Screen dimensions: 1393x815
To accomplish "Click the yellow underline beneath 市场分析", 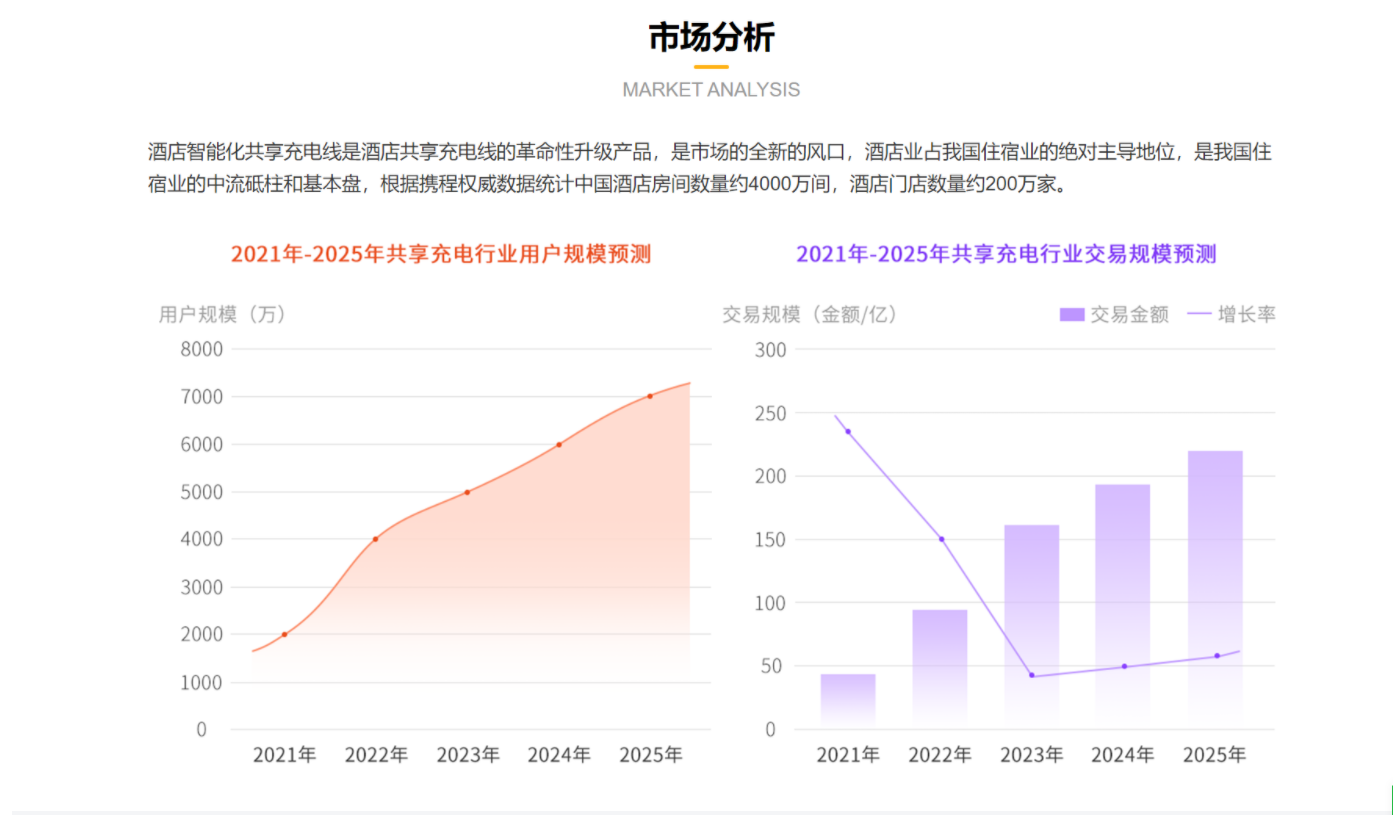I will 711,67.
